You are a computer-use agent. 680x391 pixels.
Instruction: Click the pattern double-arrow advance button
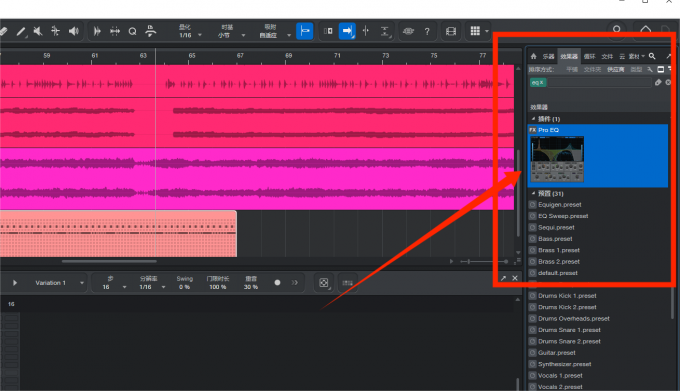pos(294,283)
